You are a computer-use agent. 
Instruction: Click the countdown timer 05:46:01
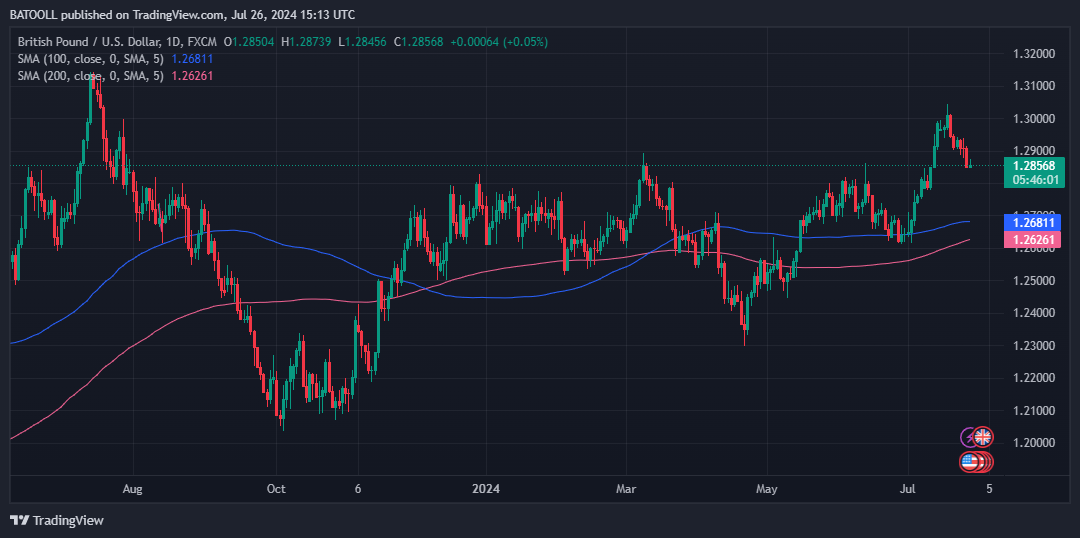[1035, 180]
